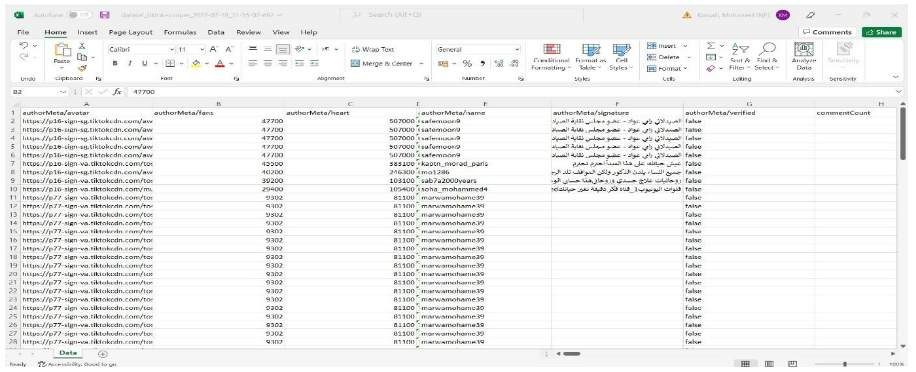Screen dimensions: 916x372
Task: Switch to the Review tab
Action: [249, 32]
